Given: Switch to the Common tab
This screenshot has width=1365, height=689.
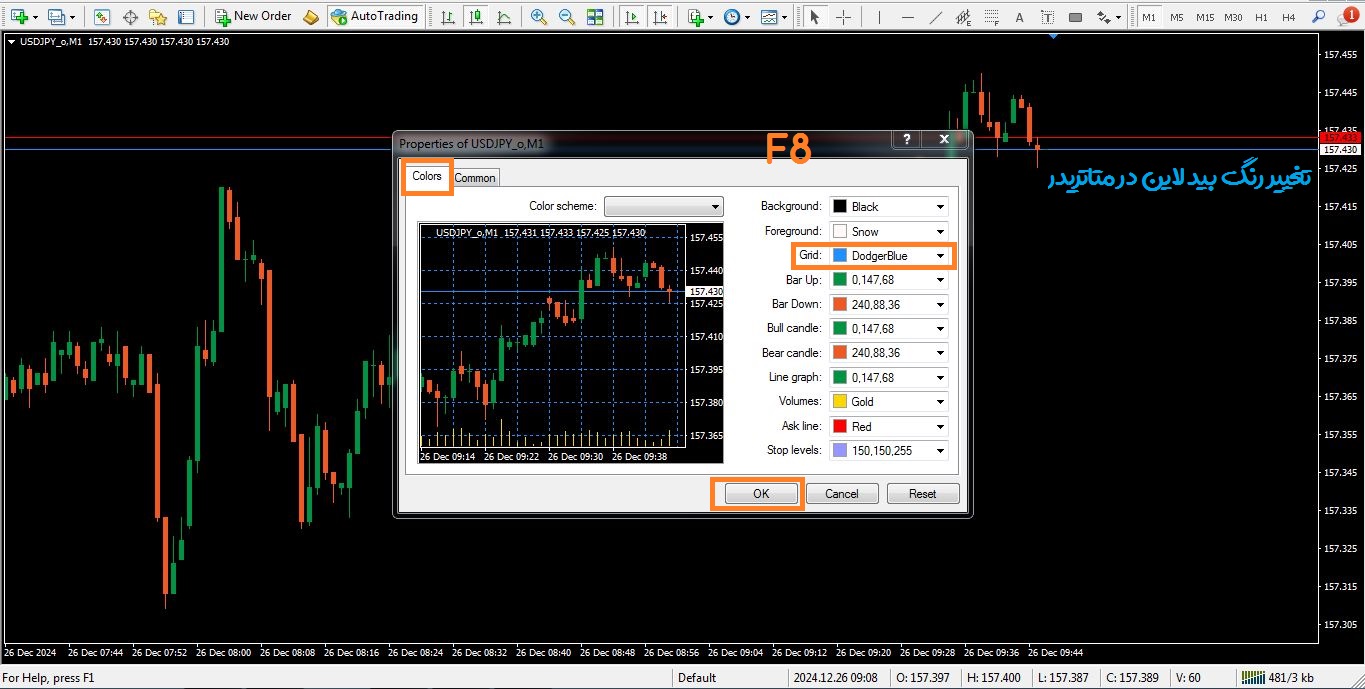Looking at the screenshot, I should [x=475, y=178].
